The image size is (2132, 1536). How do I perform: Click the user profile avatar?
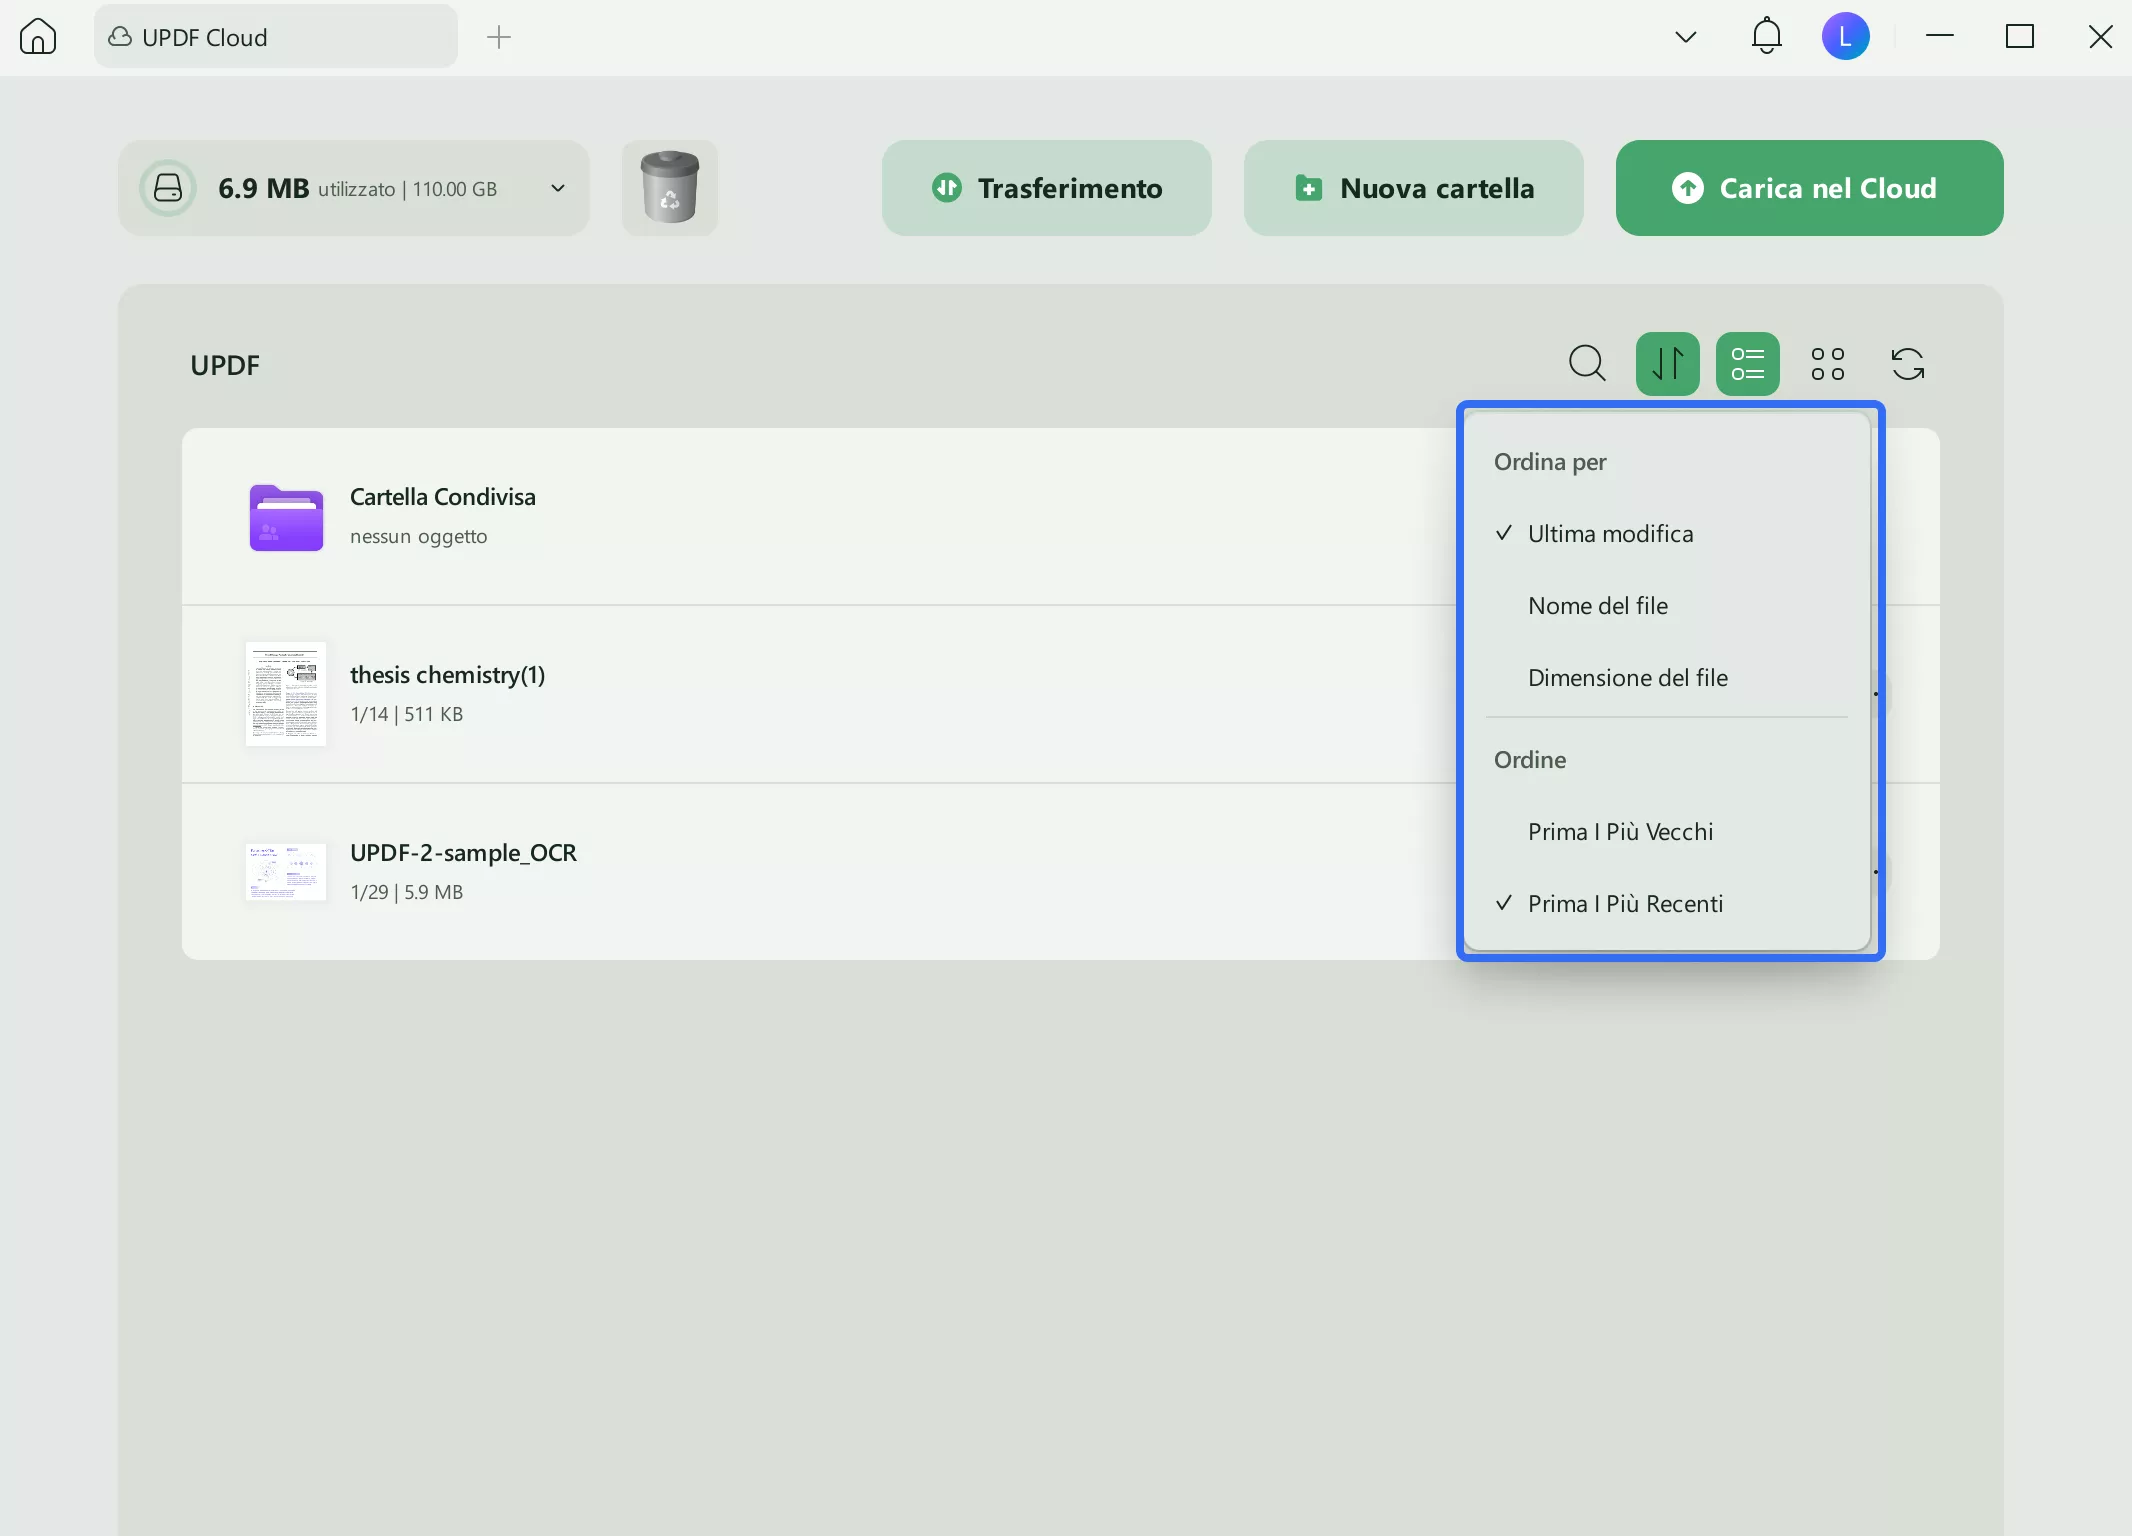[1845, 37]
